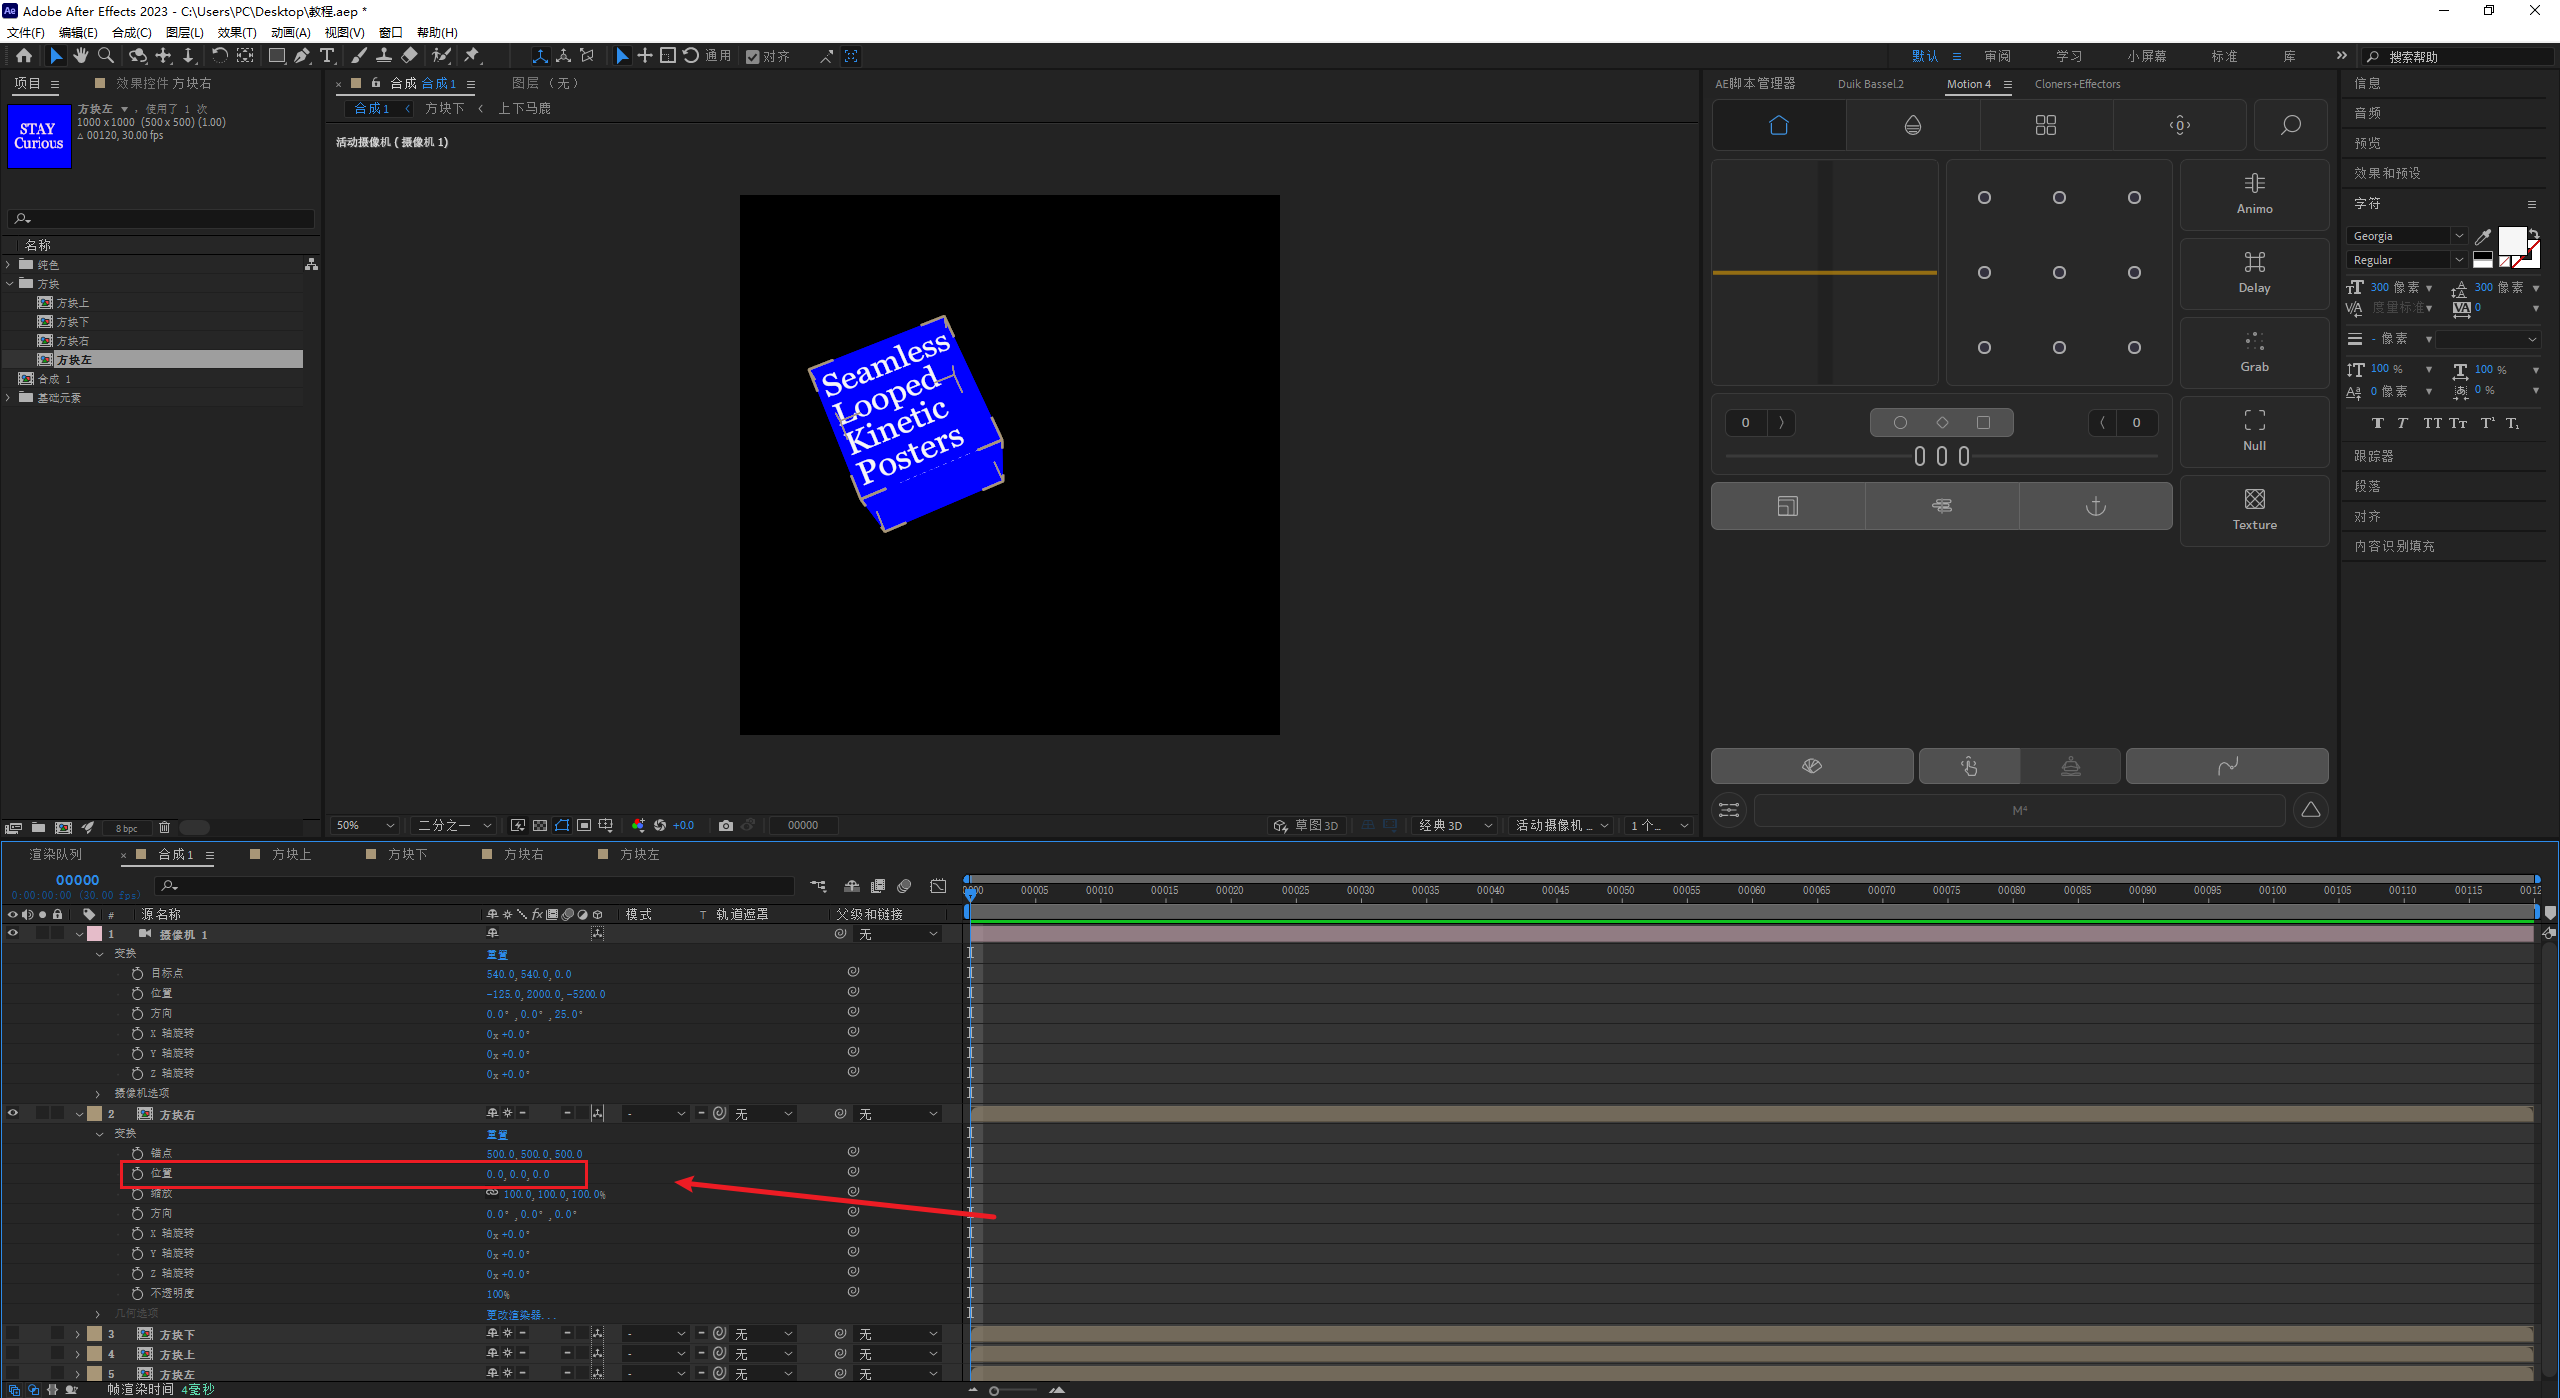
Task: Click the Motion 4 search icon
Action: (x=2290, y=125)
